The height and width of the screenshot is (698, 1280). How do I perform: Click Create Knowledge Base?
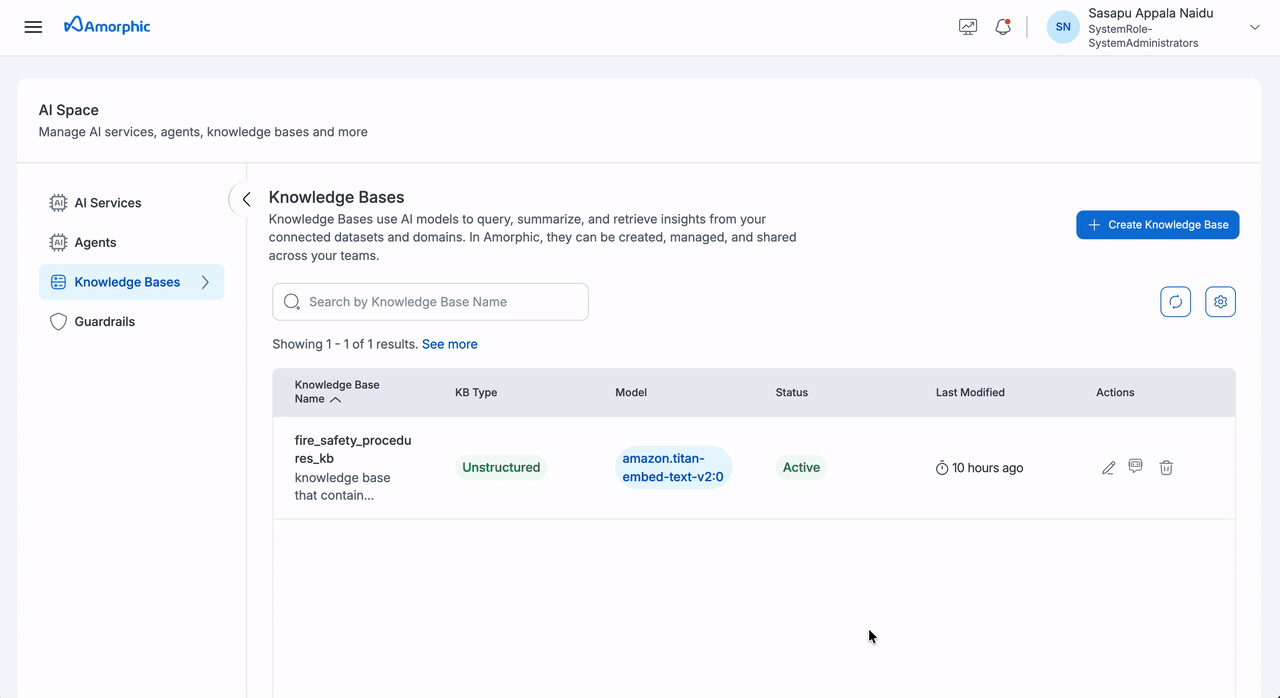pyautogui.click(x=1157, y=224)
